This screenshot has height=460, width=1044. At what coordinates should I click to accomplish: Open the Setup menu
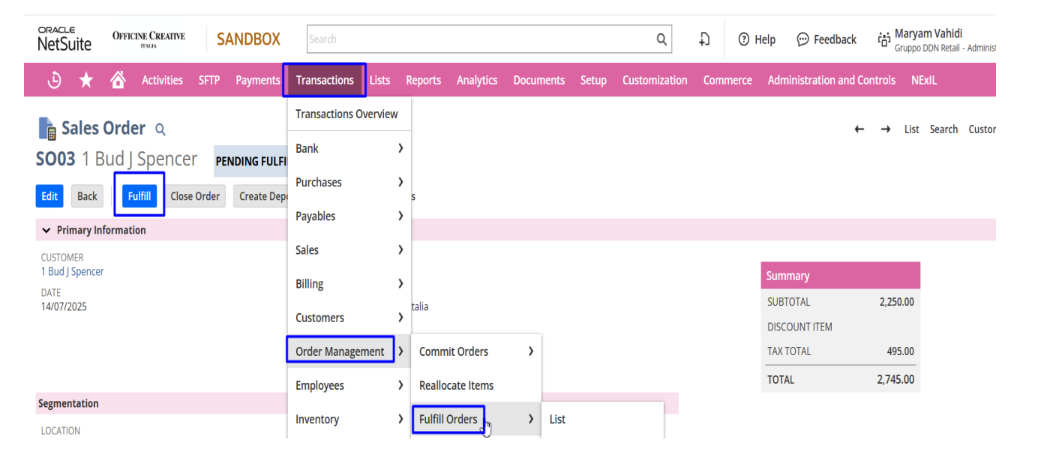pyautogui.click(x=593, y=81)
